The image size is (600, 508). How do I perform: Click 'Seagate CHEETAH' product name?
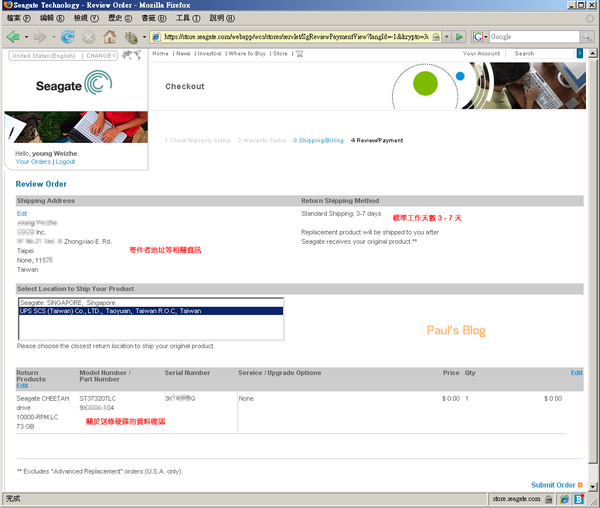coord(43,399)
